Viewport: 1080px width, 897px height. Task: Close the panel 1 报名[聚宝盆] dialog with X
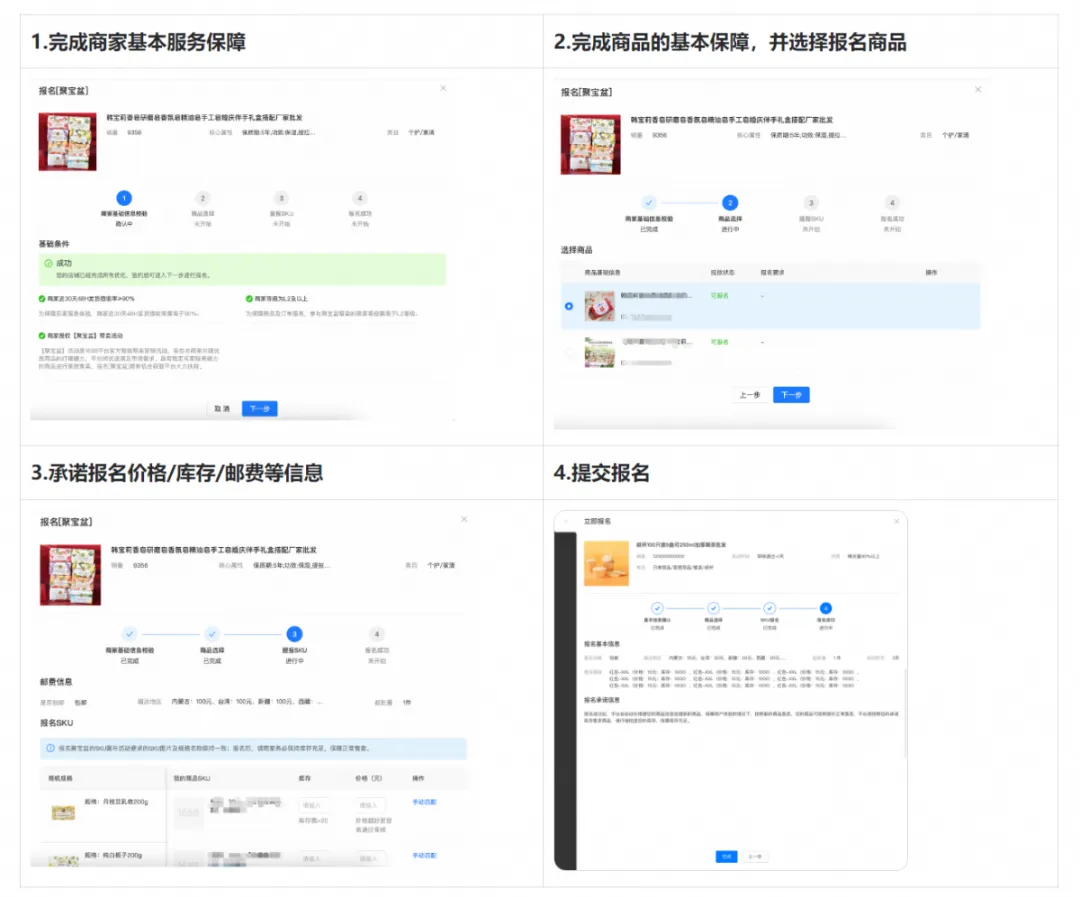pos(444,89)
